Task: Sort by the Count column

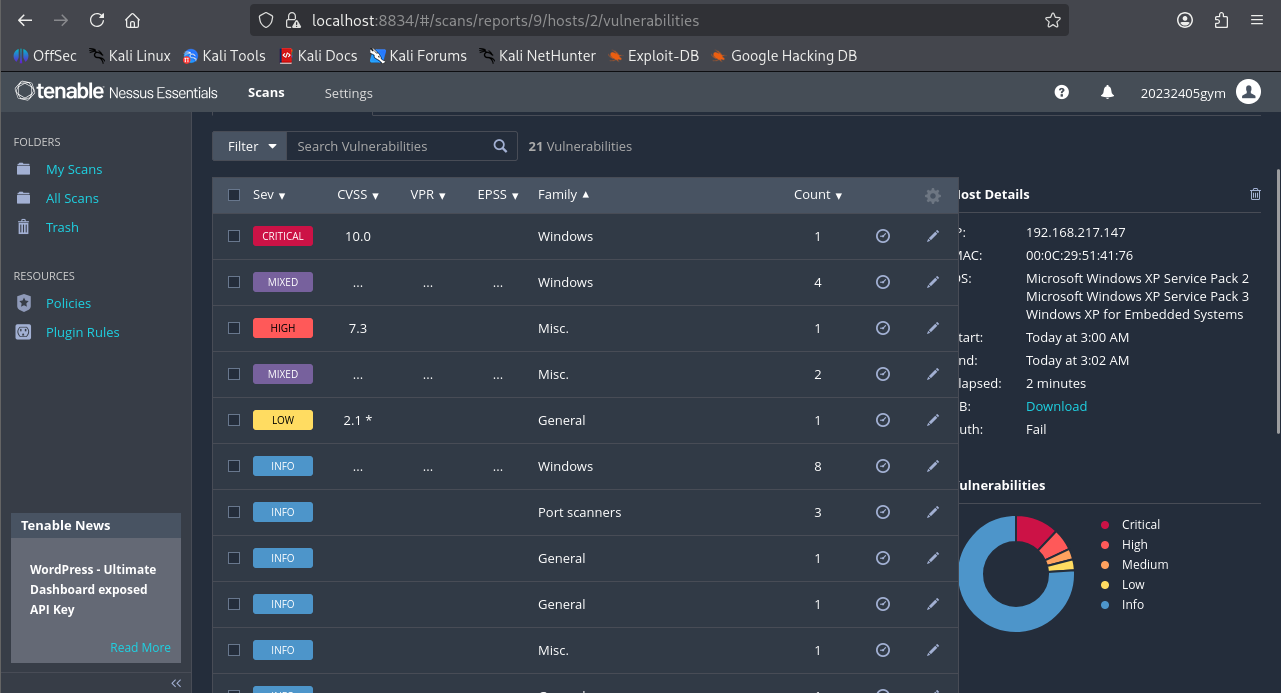Action: [818, 195]
